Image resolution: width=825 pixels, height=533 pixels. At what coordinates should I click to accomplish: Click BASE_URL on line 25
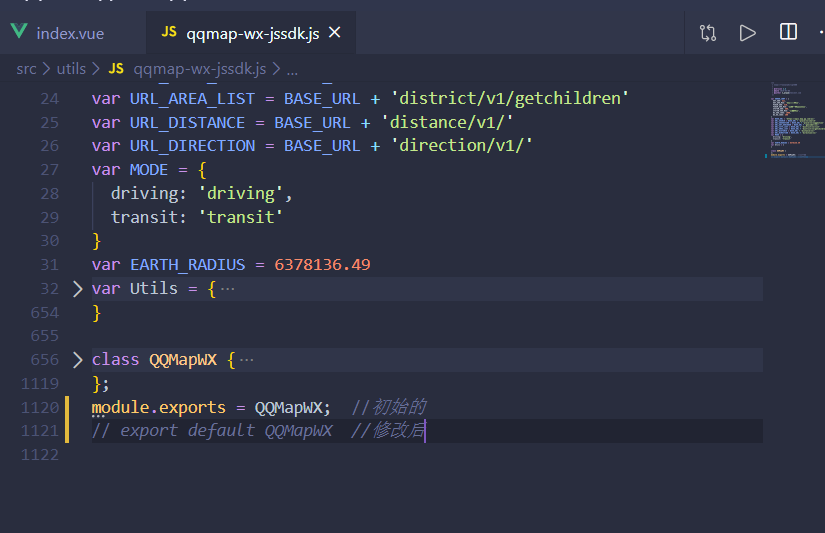[x=313, y=123]
